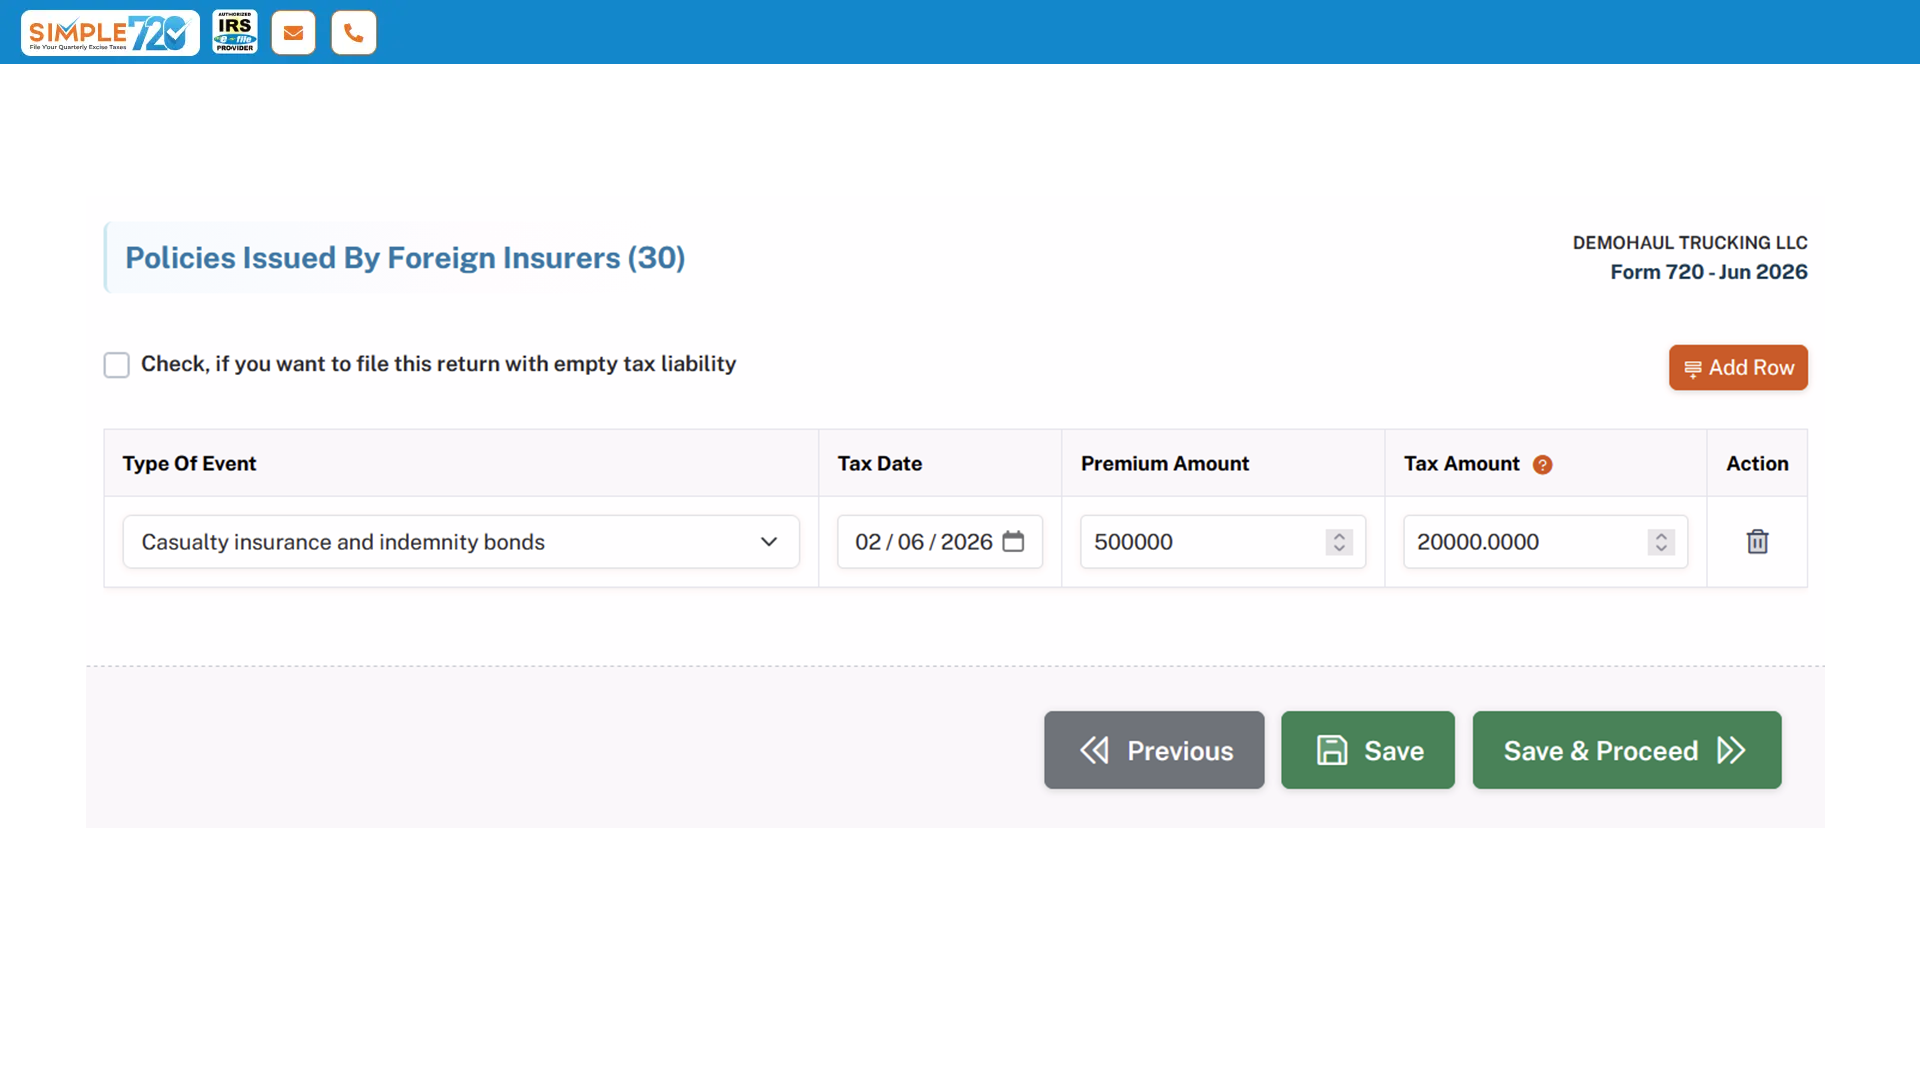Click the Add Row button
This screenshot has width=1920, height=1080.
coord(1738,368)
